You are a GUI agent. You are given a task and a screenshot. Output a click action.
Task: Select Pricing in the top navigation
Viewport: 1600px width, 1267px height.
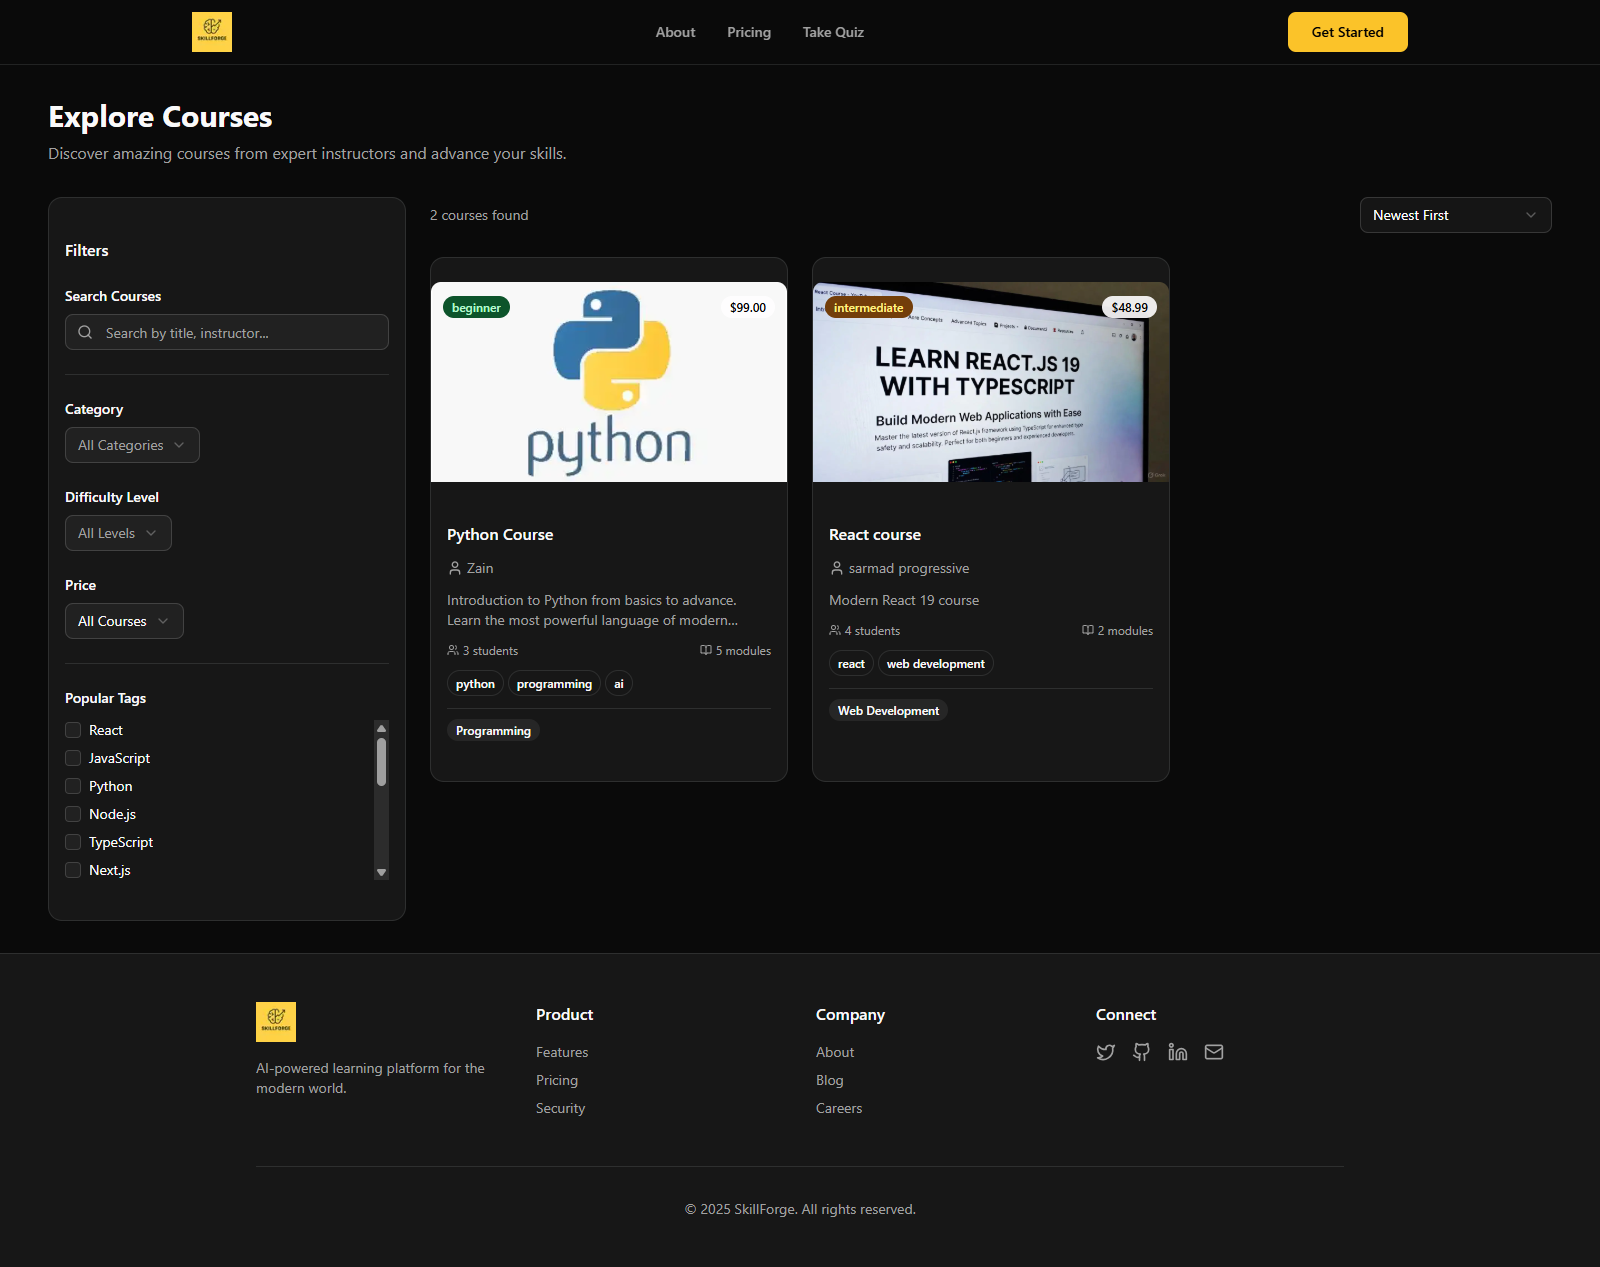point(748,31)
